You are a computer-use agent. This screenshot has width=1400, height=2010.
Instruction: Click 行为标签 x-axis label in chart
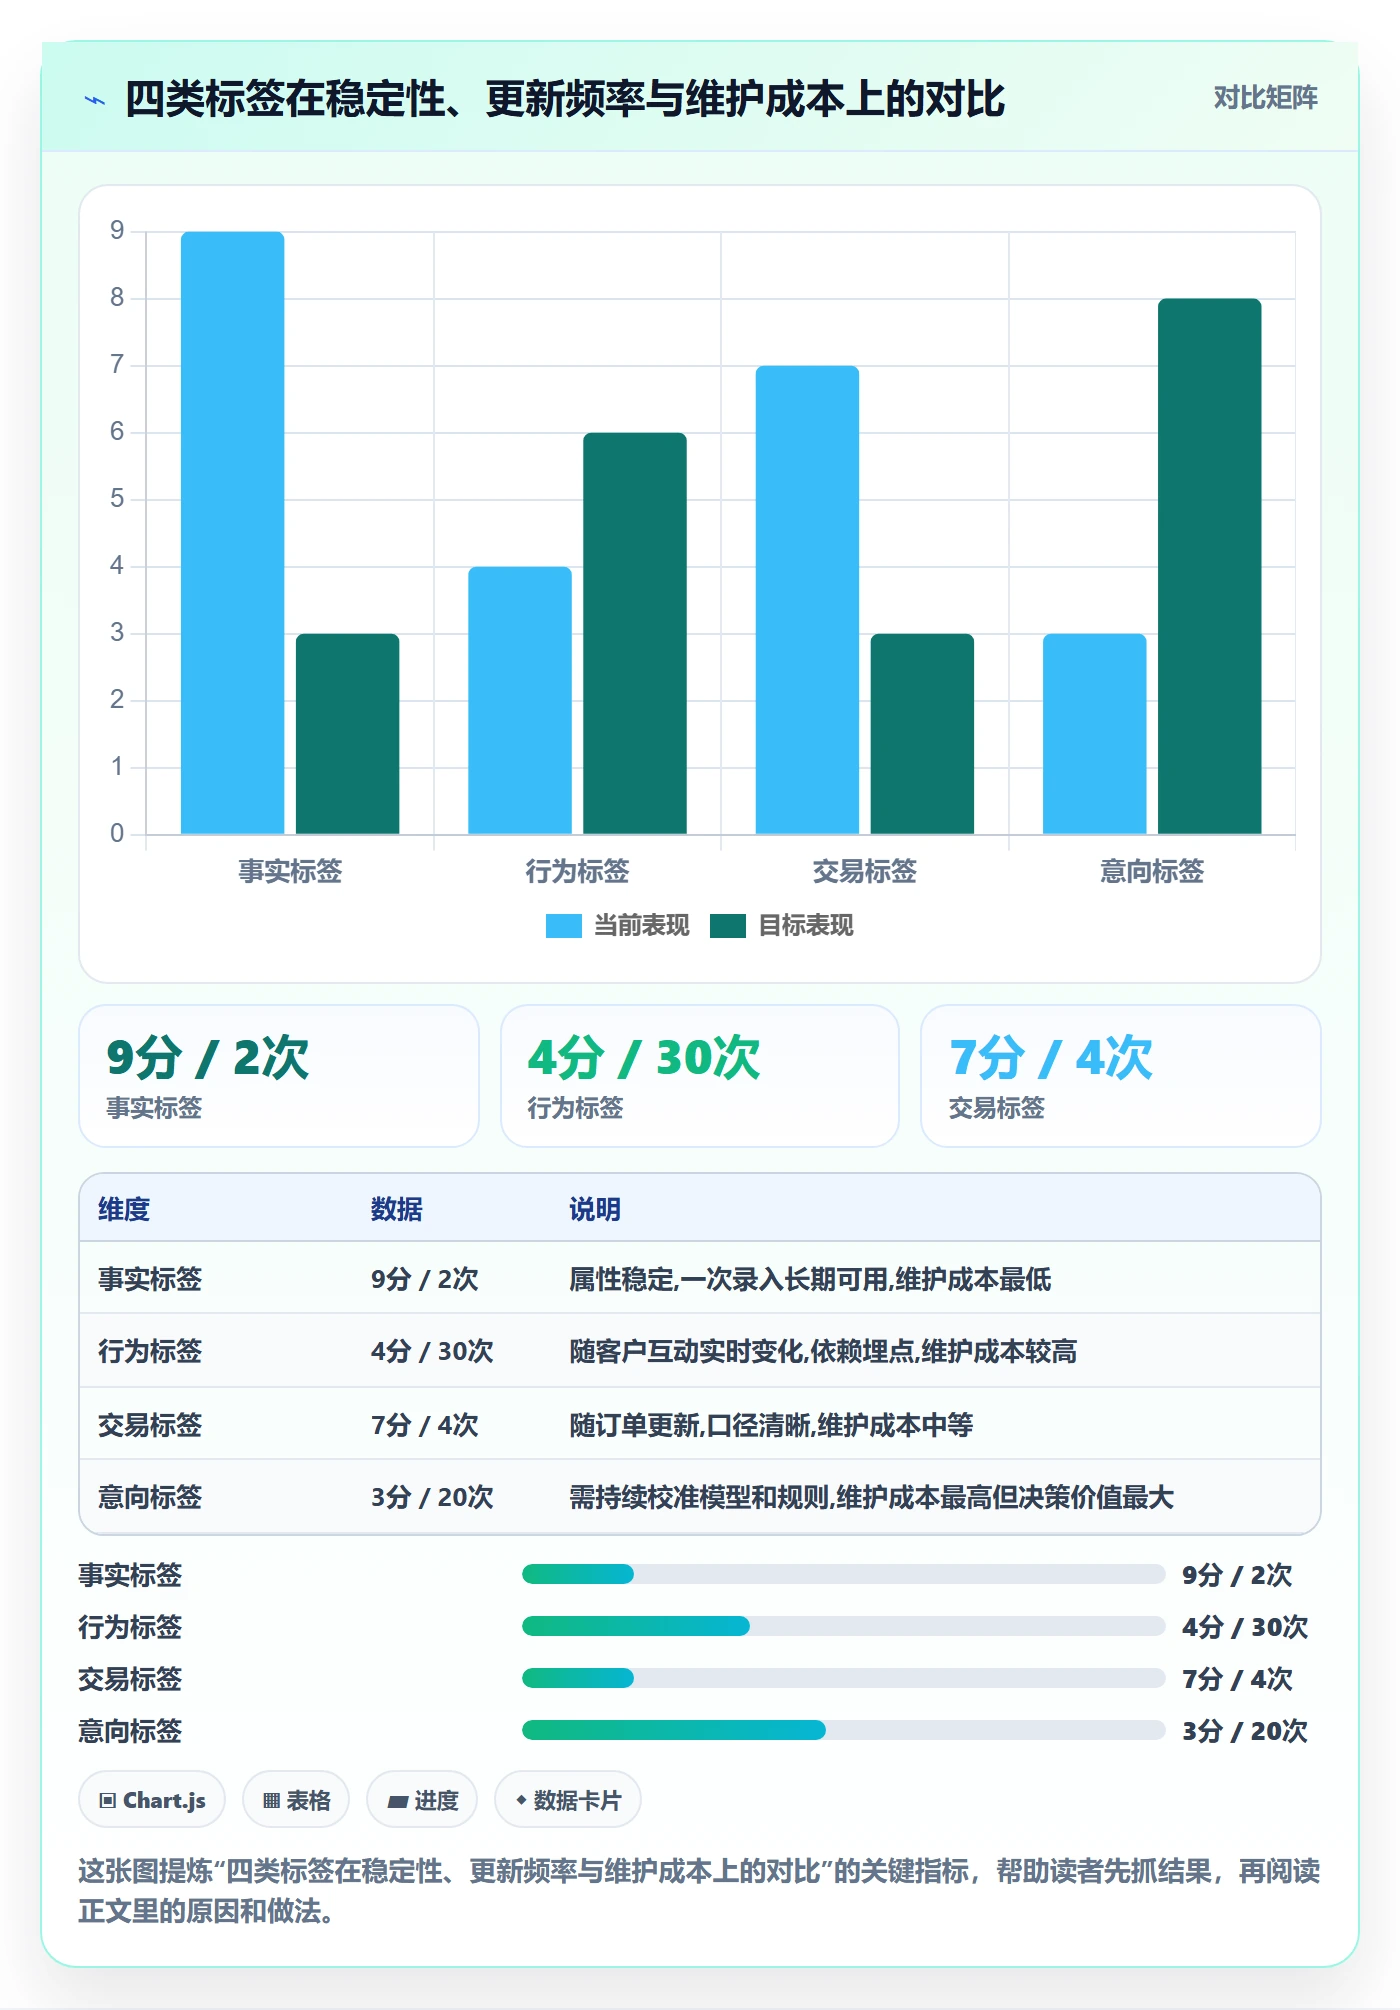tap(577, 871)
